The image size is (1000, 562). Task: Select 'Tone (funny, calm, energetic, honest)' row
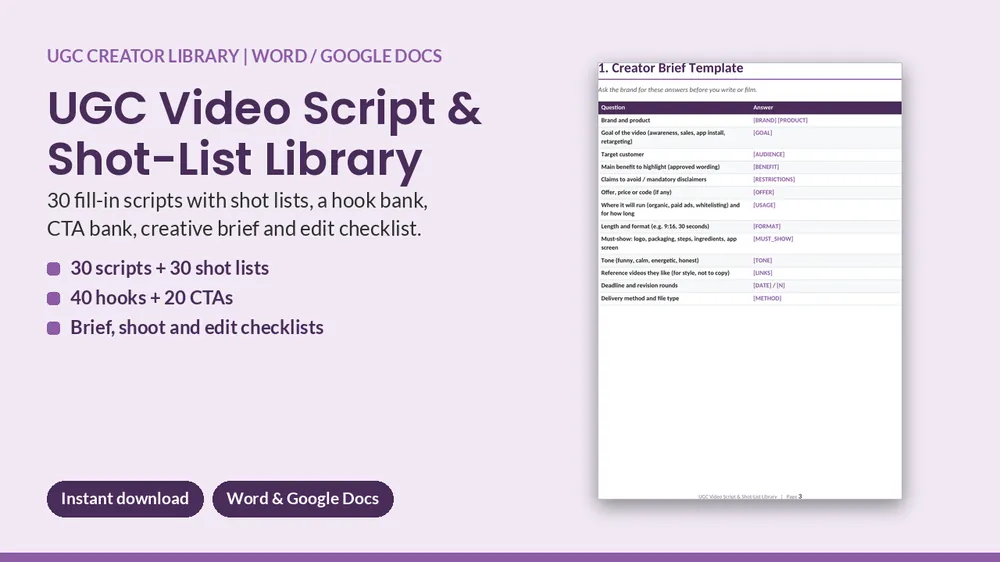pos(750,260)
